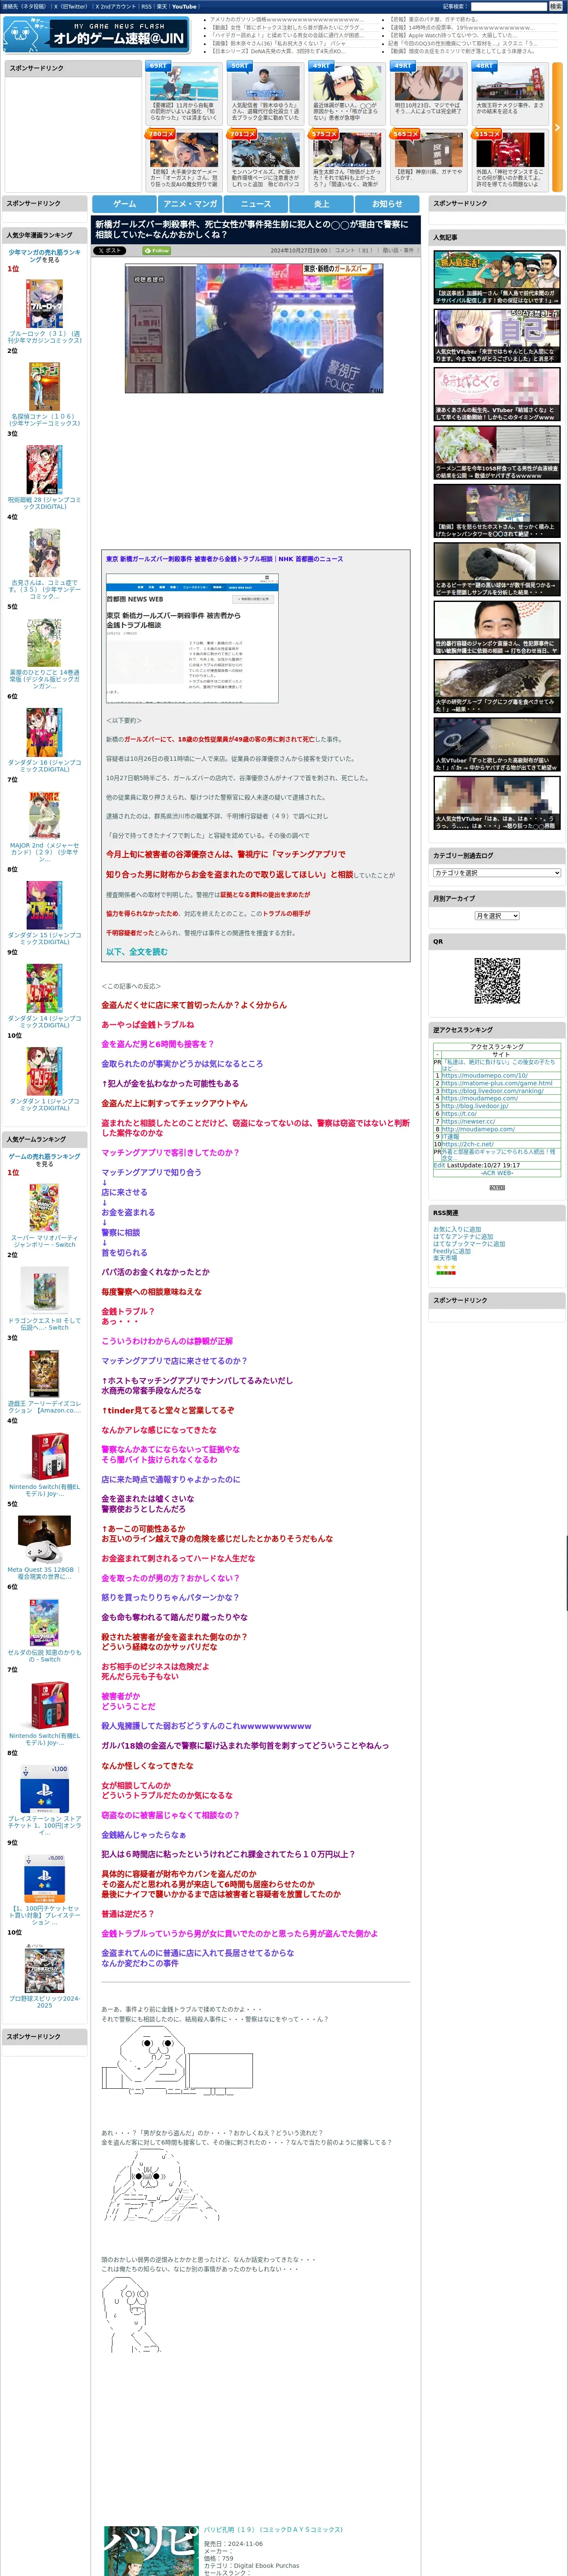Click the Edit link in access ranking
Screen dimensions: 568x2576
point(439,1165)
